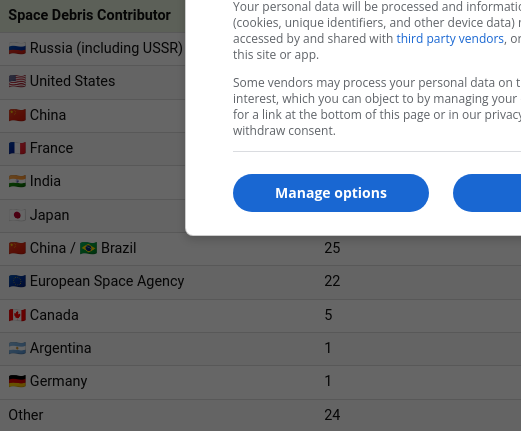Click the Germany flag icon
The height and width of the screenshot is (431, 521).
click(x=17, y=381)
